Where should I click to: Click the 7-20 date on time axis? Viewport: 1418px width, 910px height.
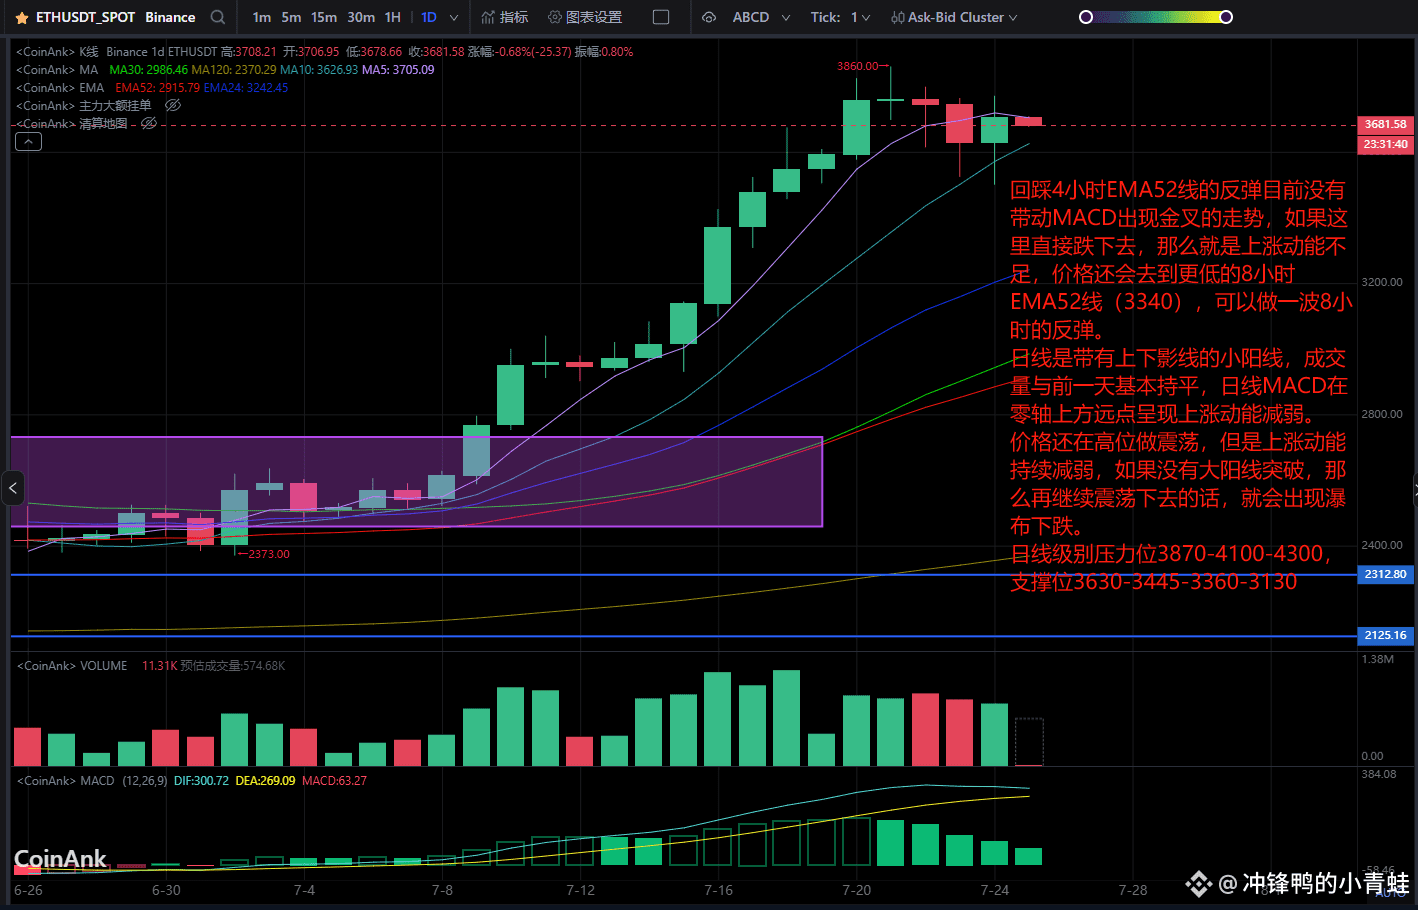click(857, 890)
